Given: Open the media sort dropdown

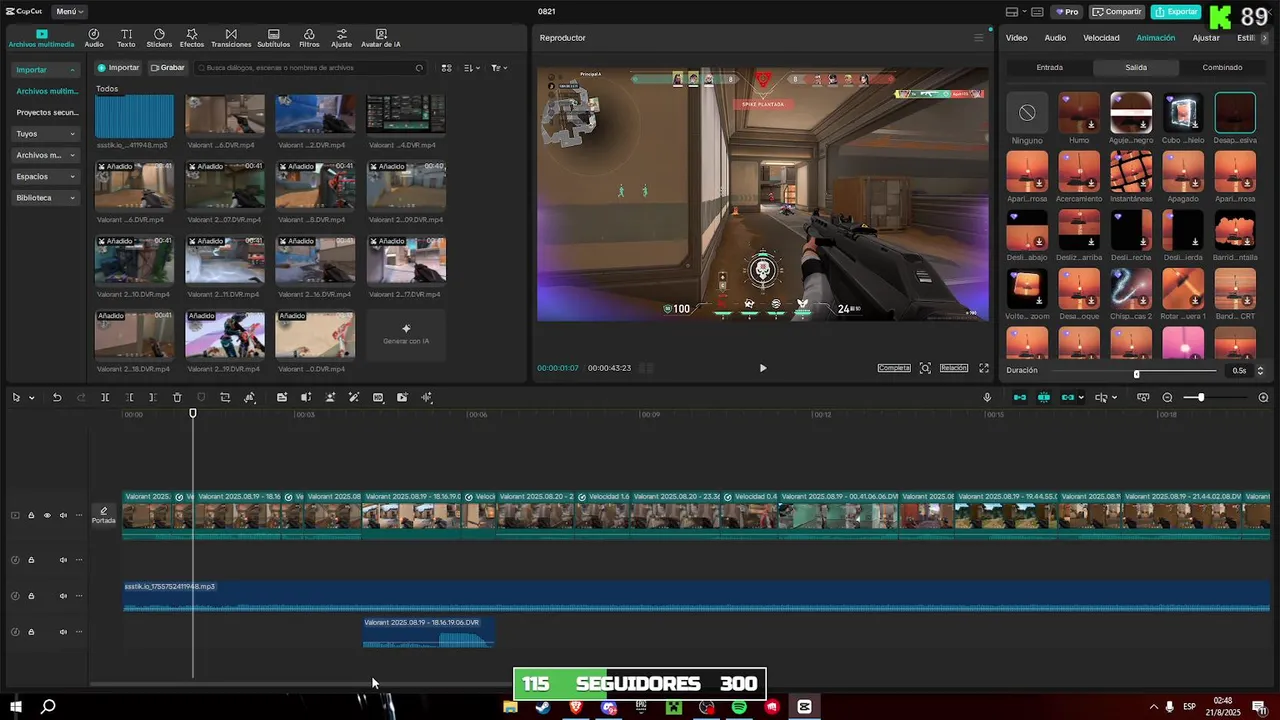Looking at the screenshot, I should click(473, 68).
